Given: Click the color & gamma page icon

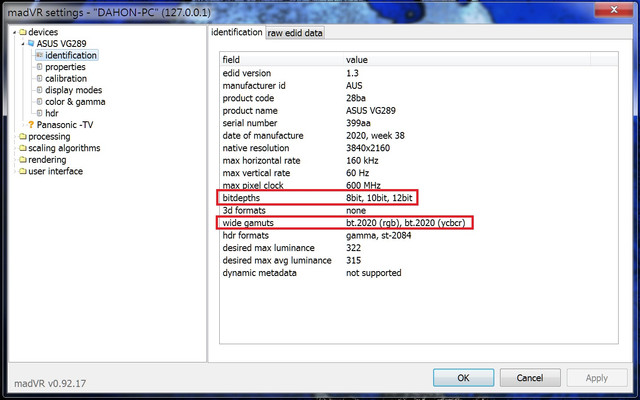Looking at the screenshot, I should [x=40, y=102].
